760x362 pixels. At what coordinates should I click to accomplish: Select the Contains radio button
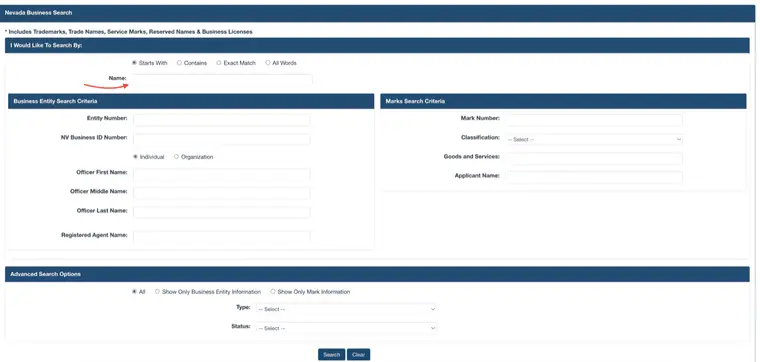pos(179,63)
